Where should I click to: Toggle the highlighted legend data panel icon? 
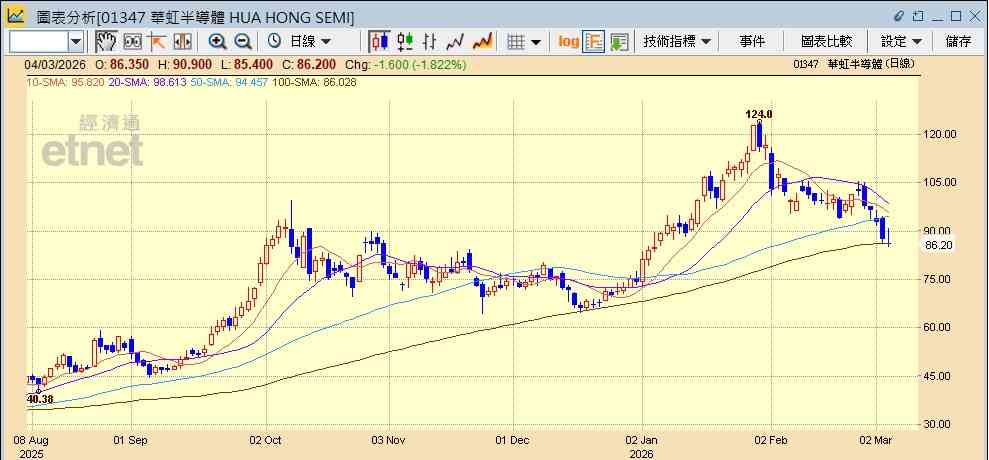(594, 42)
